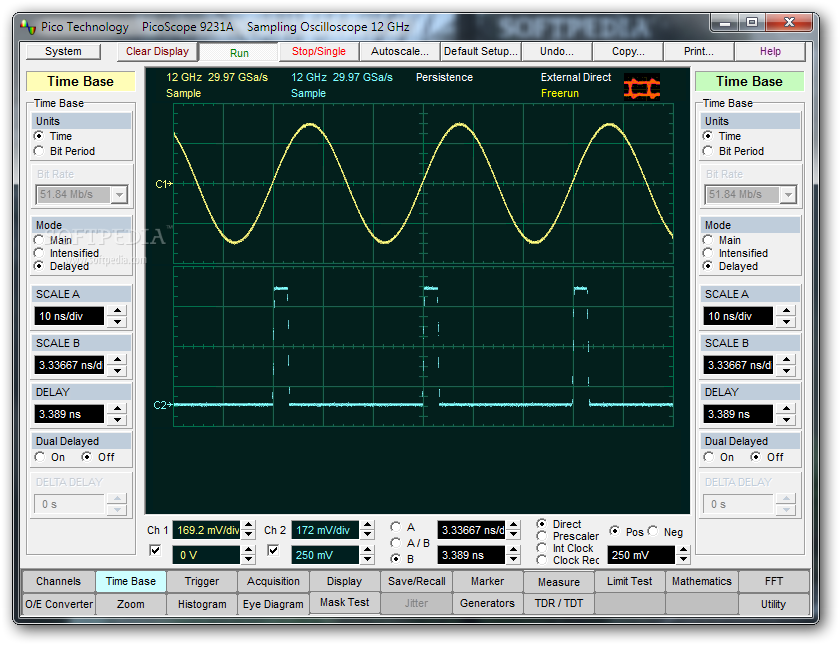Viewport: 840px width, 645px height.
Task: Open the TDR / TDT tab
Action: click(x=559, y=603)
